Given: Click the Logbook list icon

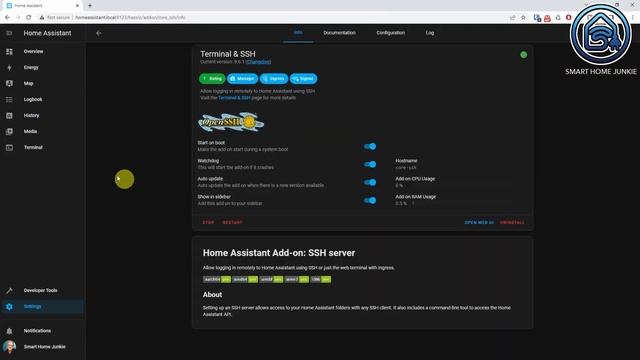Looking at the screenshot, I should pos(9,99).
